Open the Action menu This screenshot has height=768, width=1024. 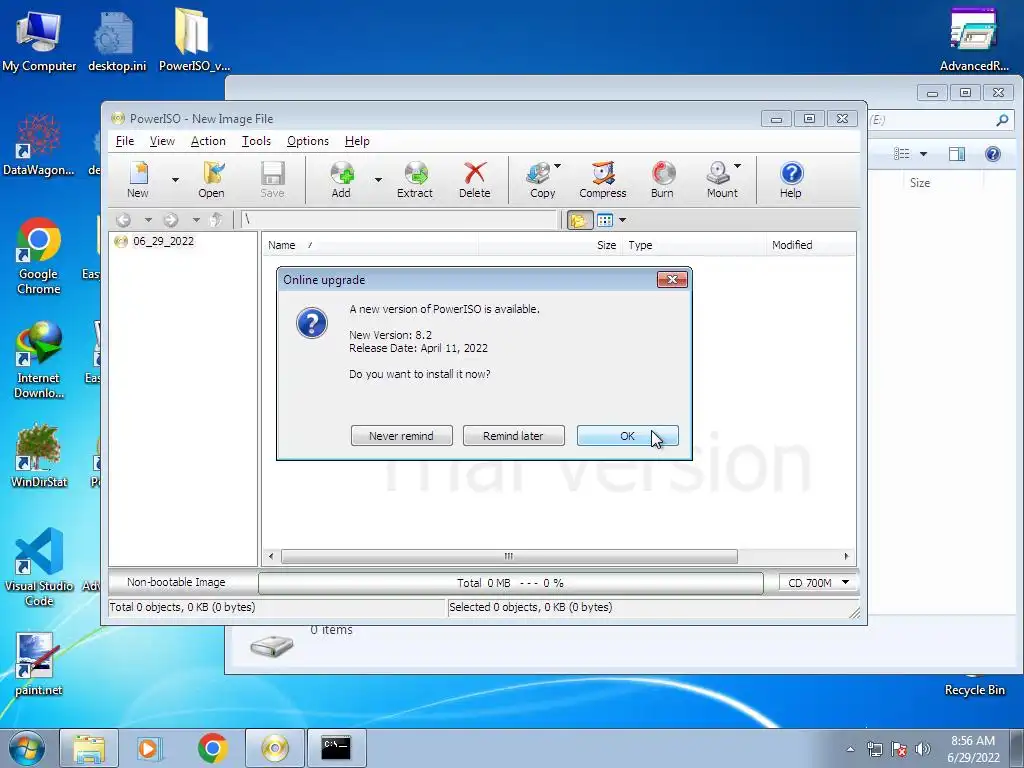click(x=208, y=141)
